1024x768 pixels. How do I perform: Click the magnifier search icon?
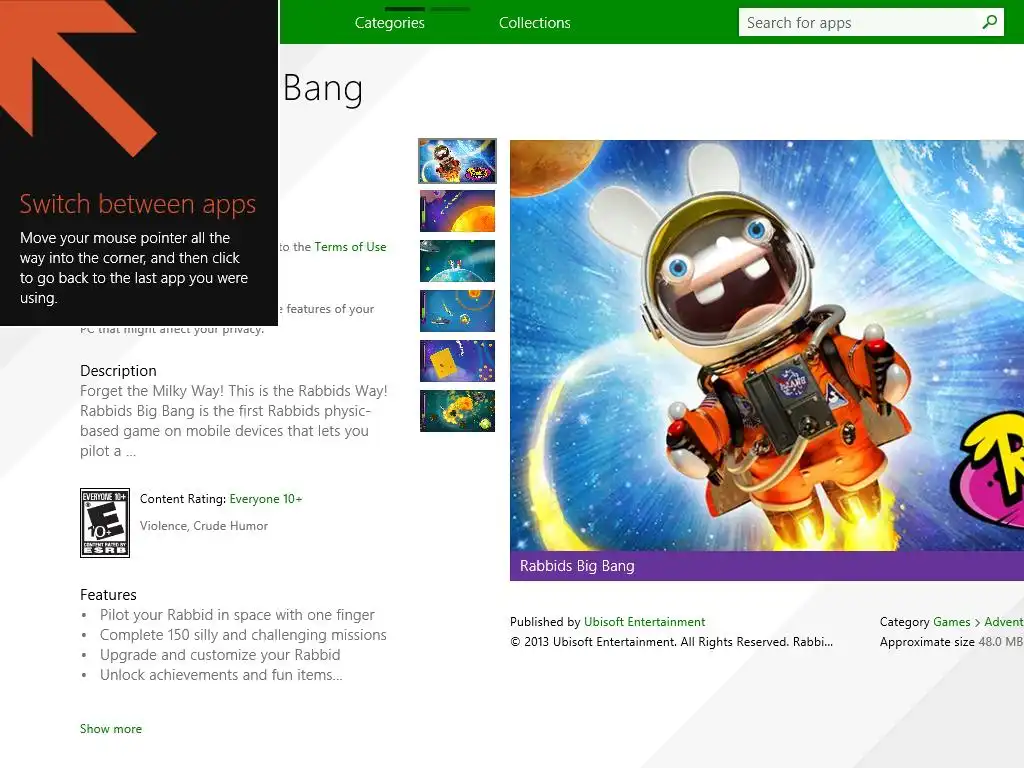(x=990, y=22)
